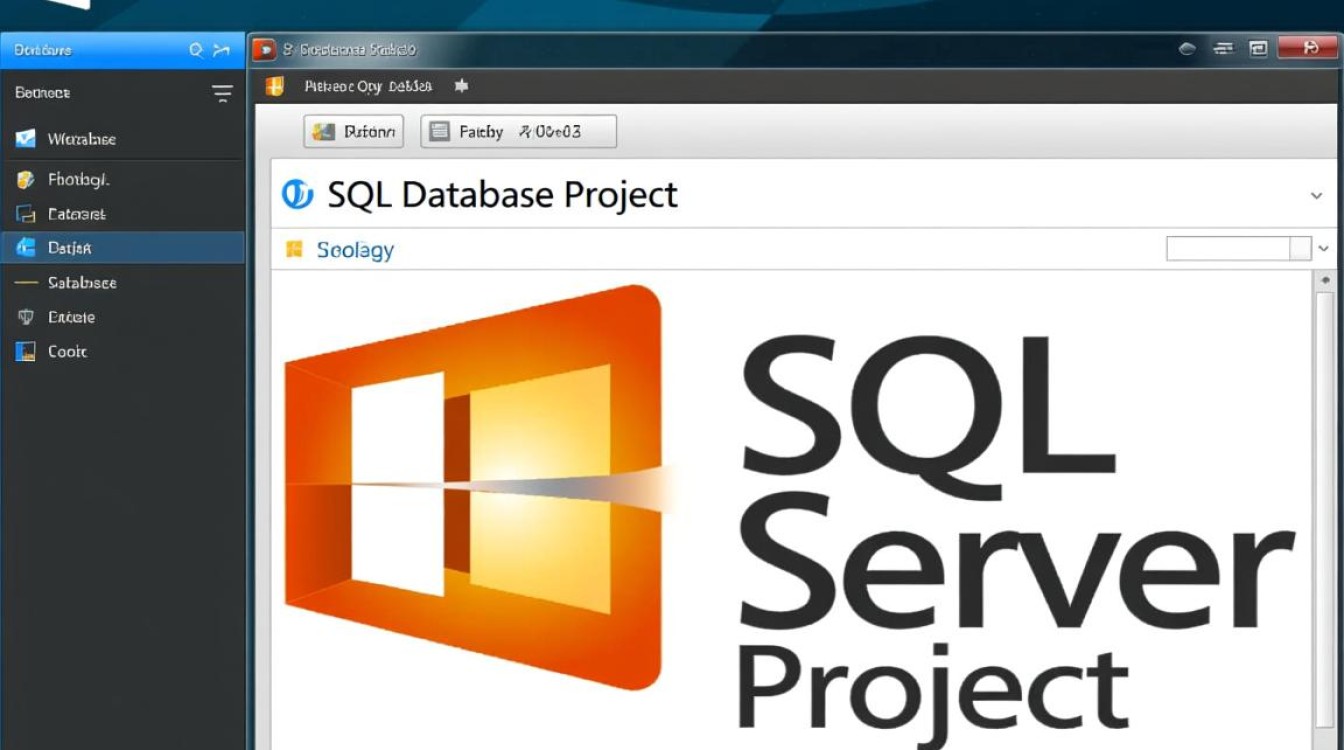1344x750 pixels.
Task: Click the magnifier search icon in sidebar header
Action: [x=197, y=50]
